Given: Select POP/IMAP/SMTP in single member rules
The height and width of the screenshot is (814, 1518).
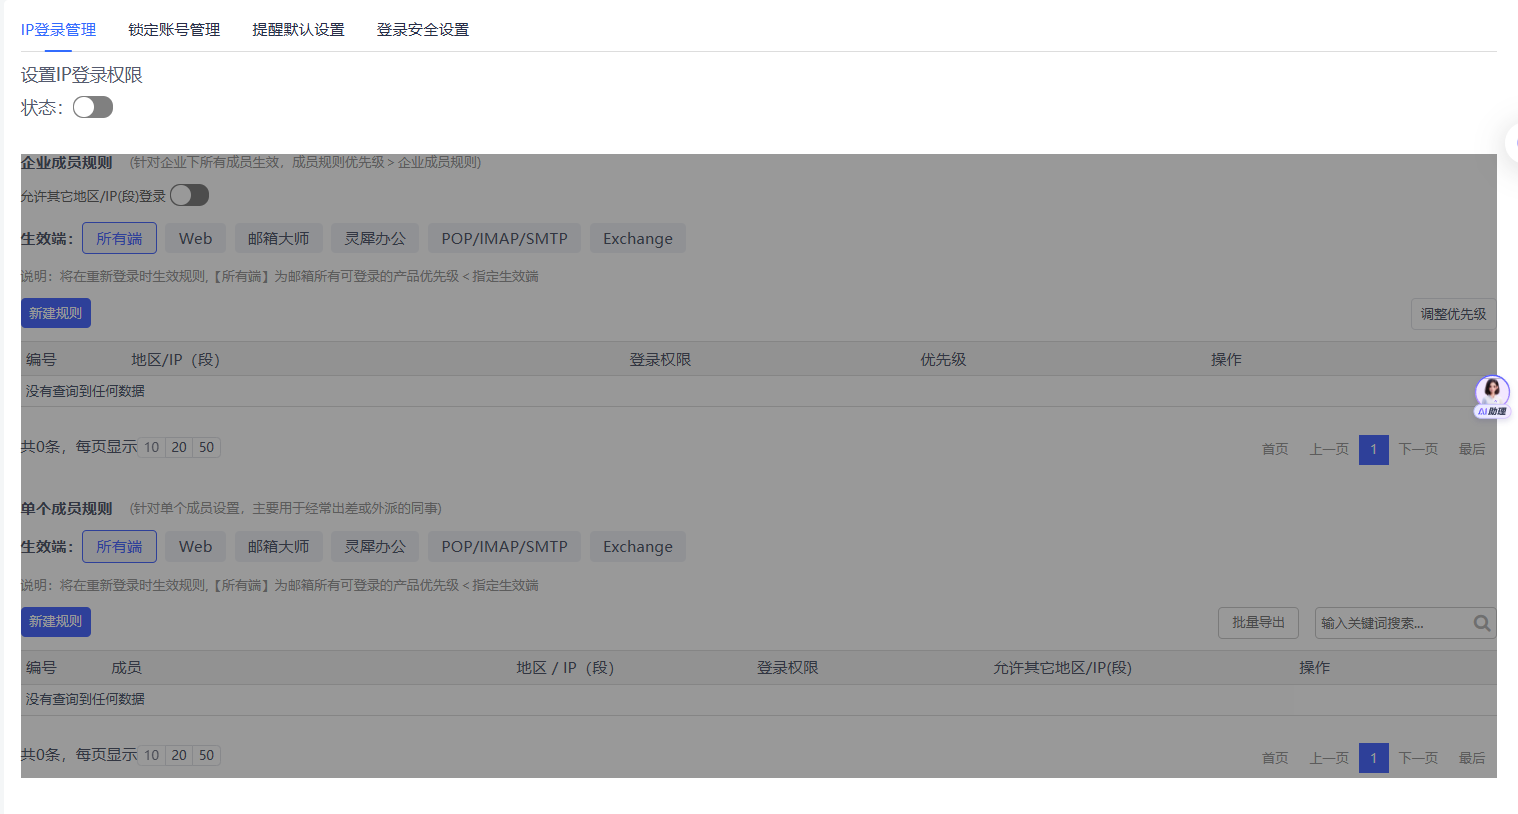Looking at the screenshot, I should tap(504, 546).
